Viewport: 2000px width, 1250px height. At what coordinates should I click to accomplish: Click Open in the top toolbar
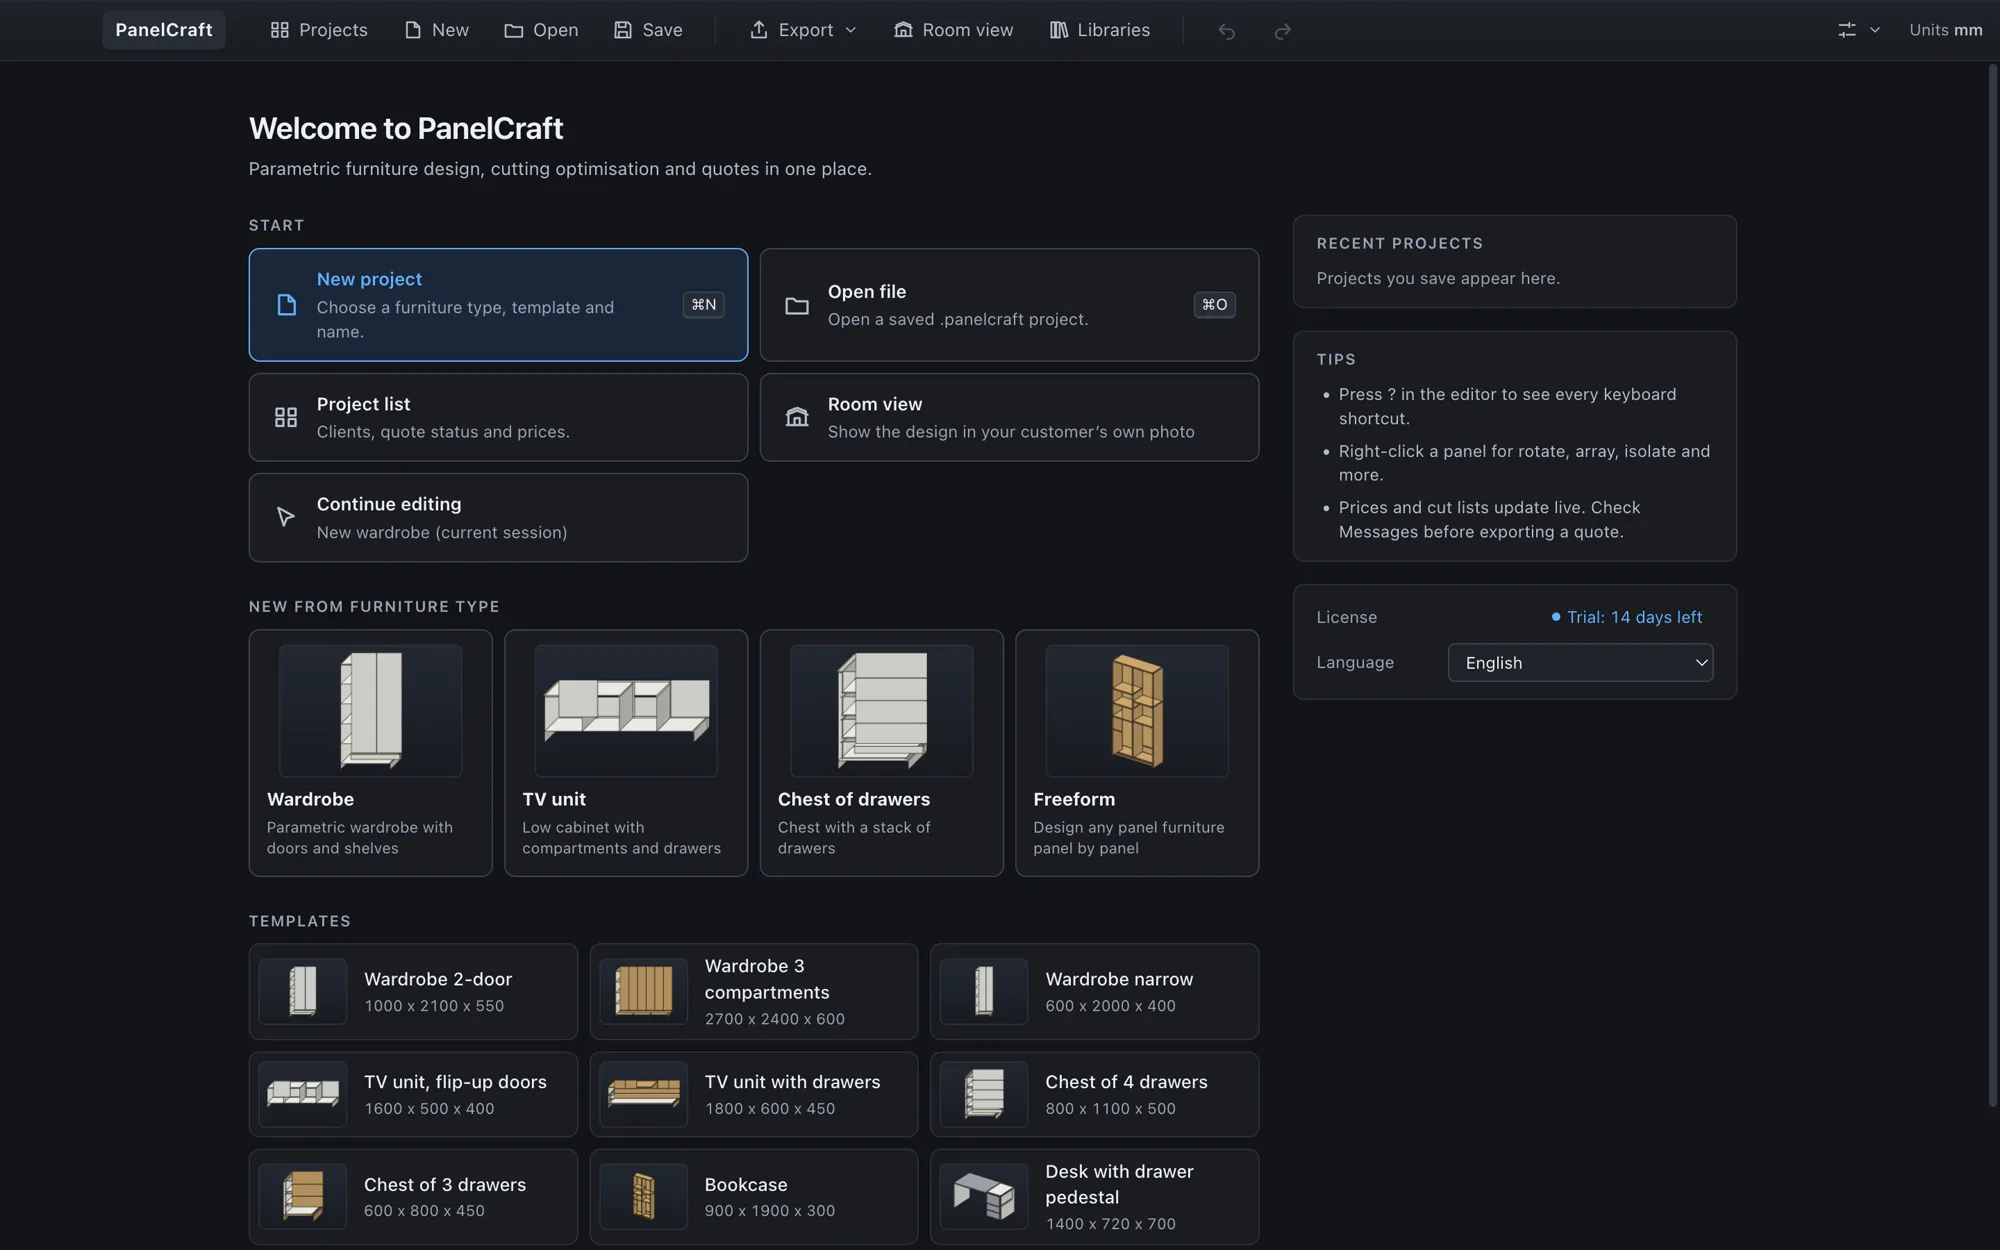[x=541, y=30]
